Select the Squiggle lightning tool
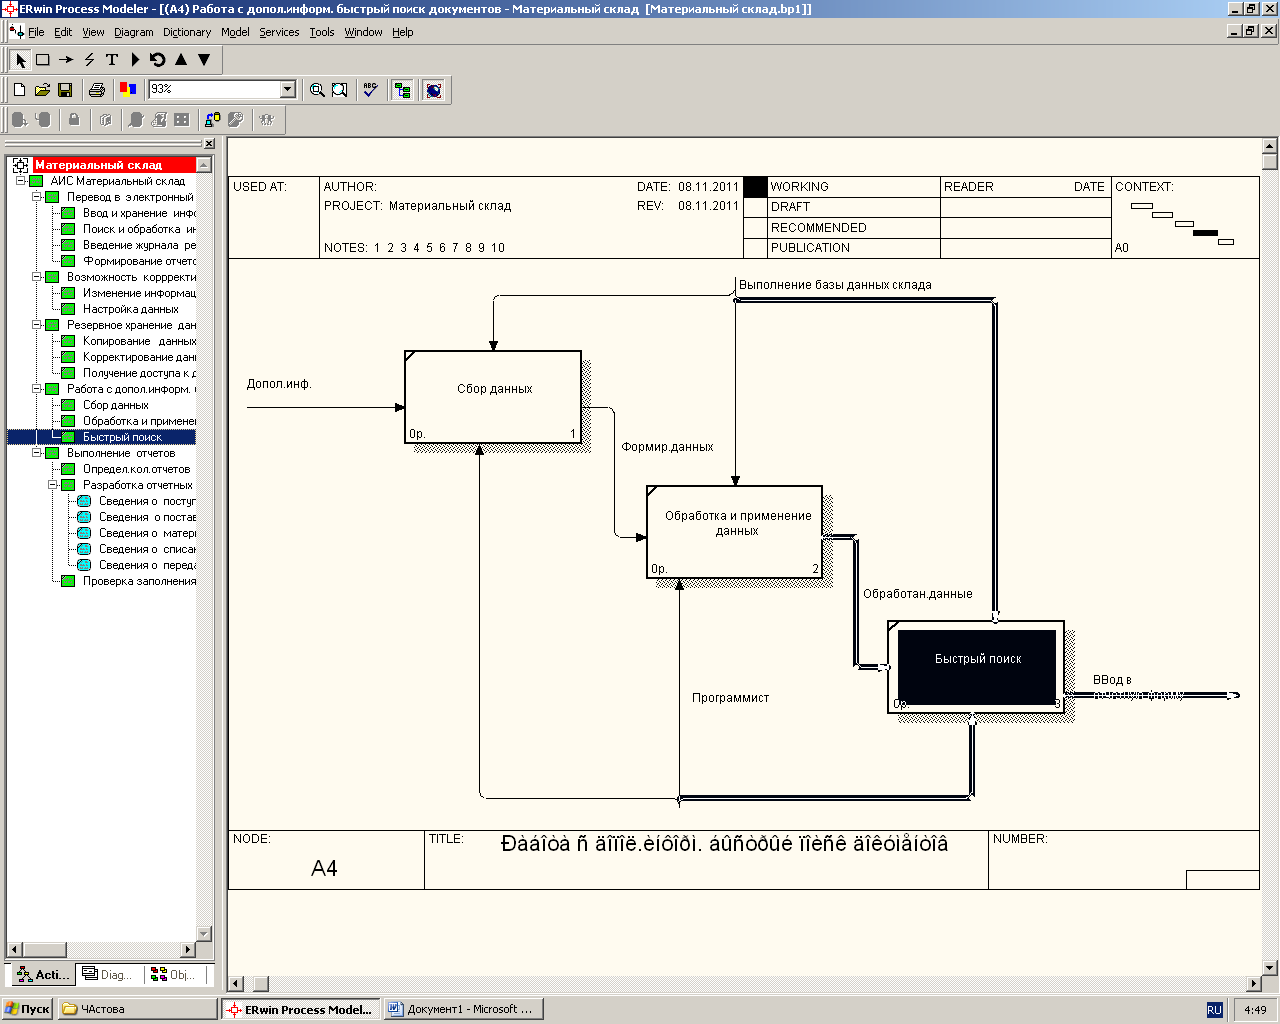Viewport: 1280px width, 1024px height. (89, 60)
